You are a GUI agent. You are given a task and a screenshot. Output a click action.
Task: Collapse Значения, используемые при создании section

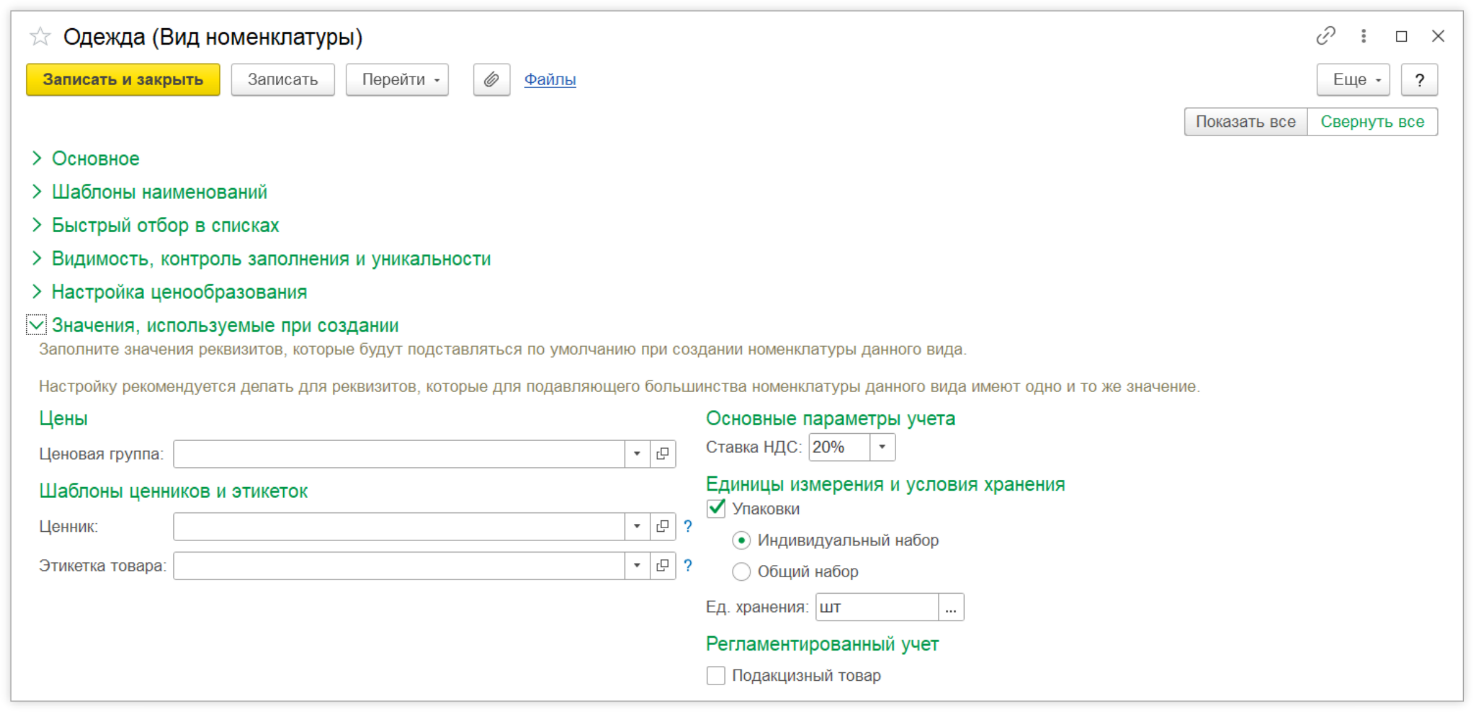click(37, 325)
